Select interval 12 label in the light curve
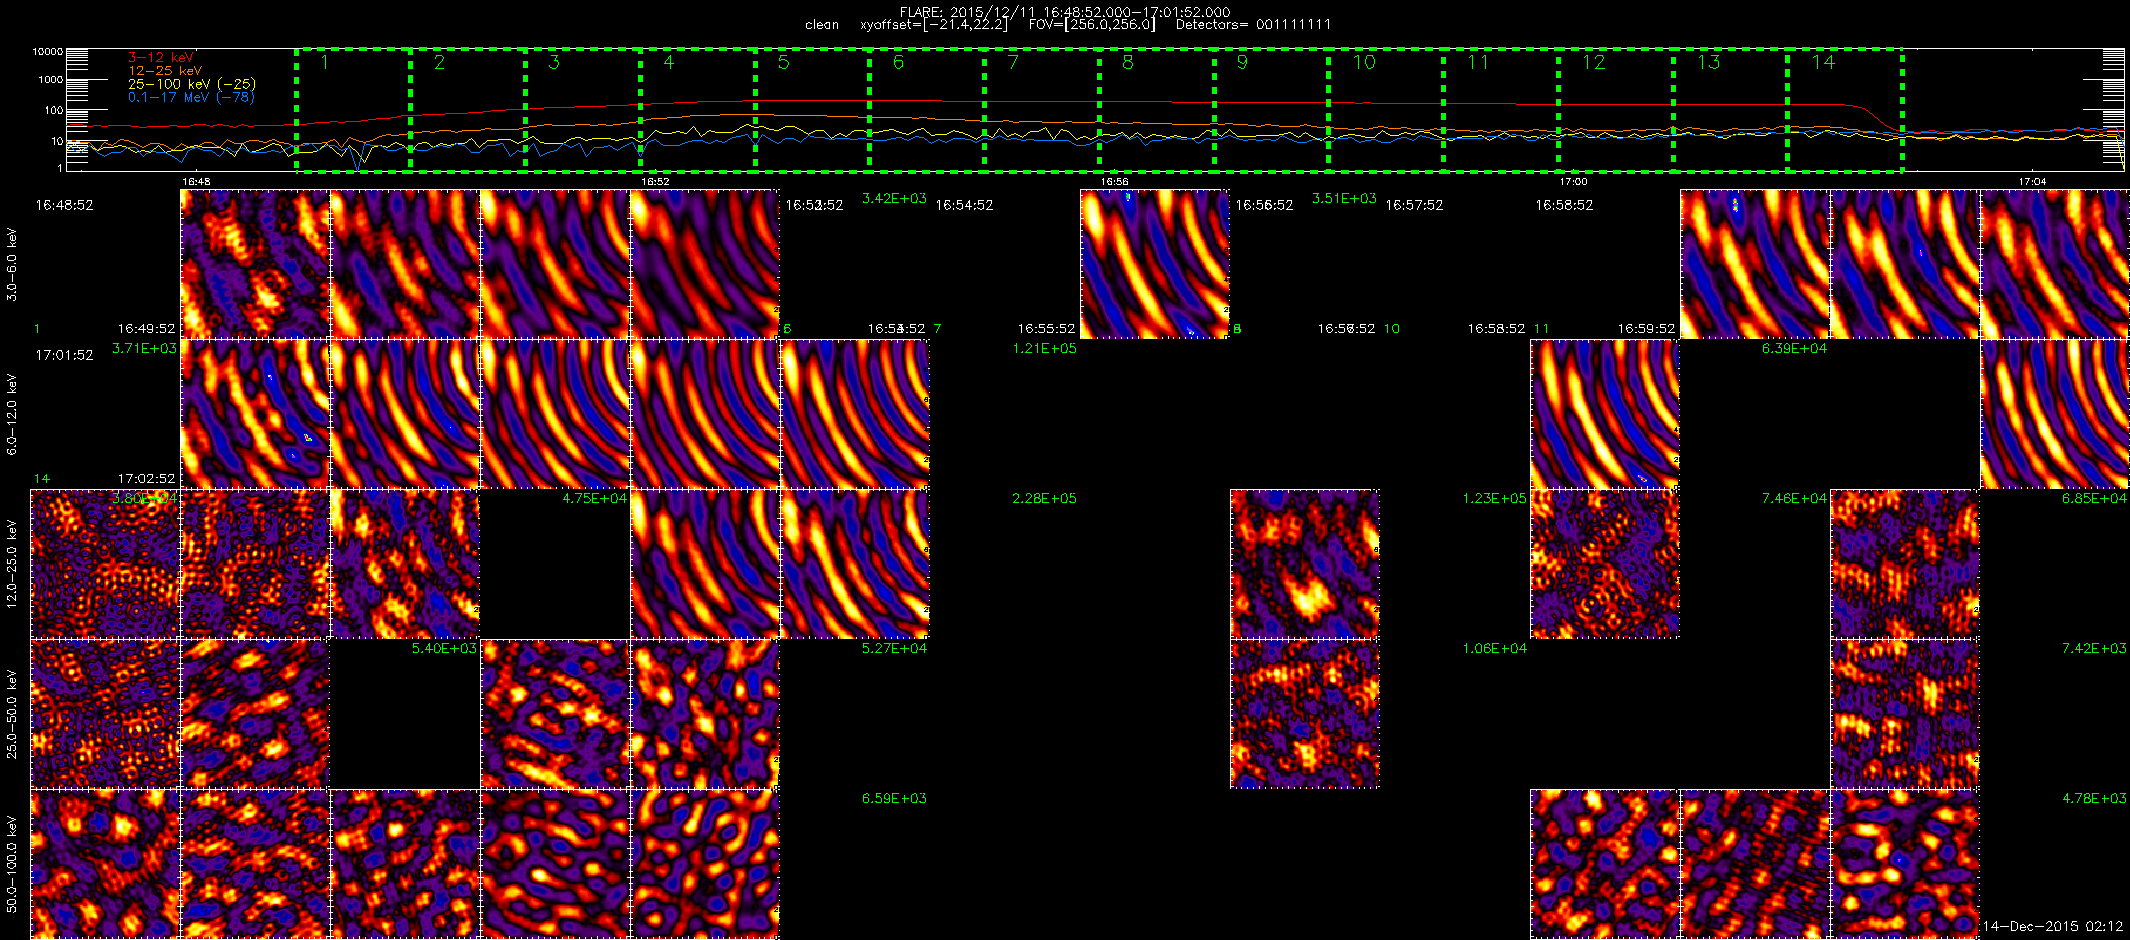Image resolution: width=2130 pixels, height=940 pixels. (1594, 62)
